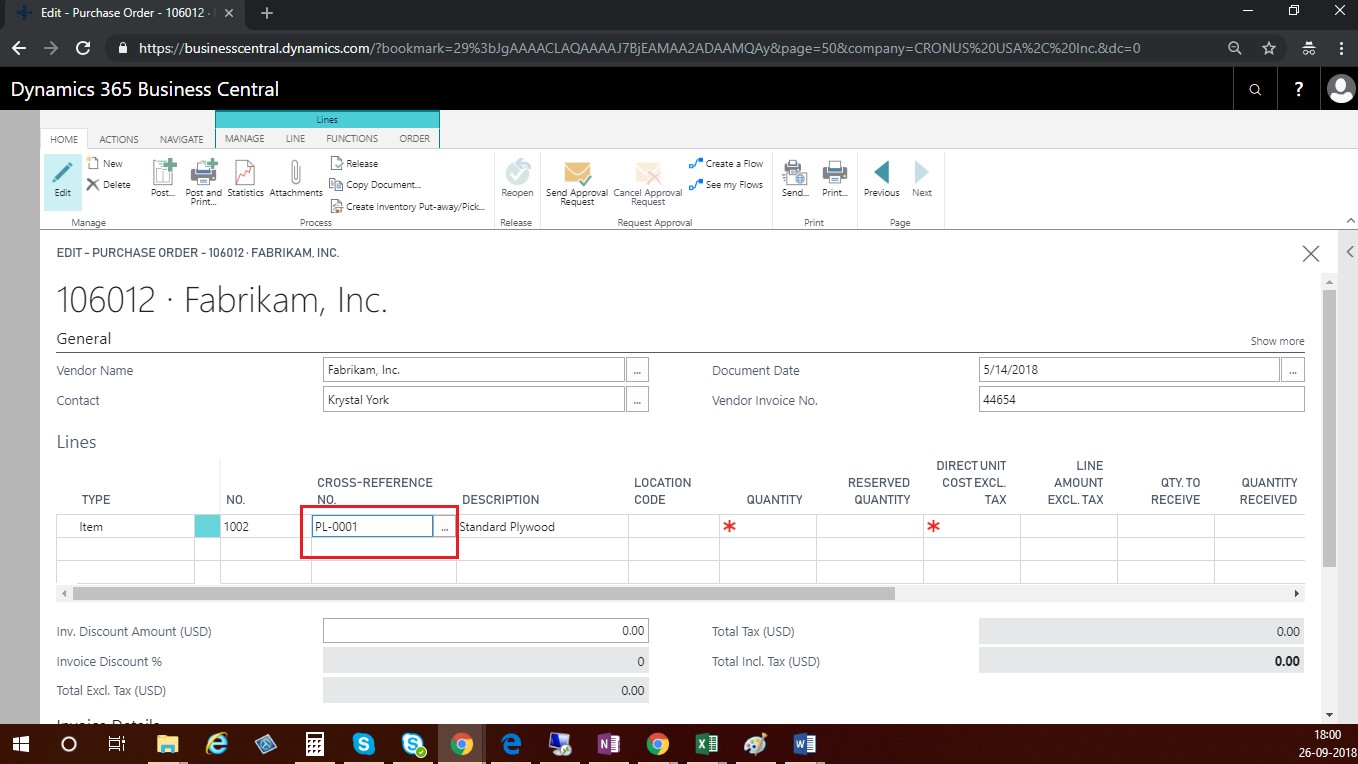1358x764 pixels.
Task: Open Document Date picker ellipsis
Action: click(1293, 370)
